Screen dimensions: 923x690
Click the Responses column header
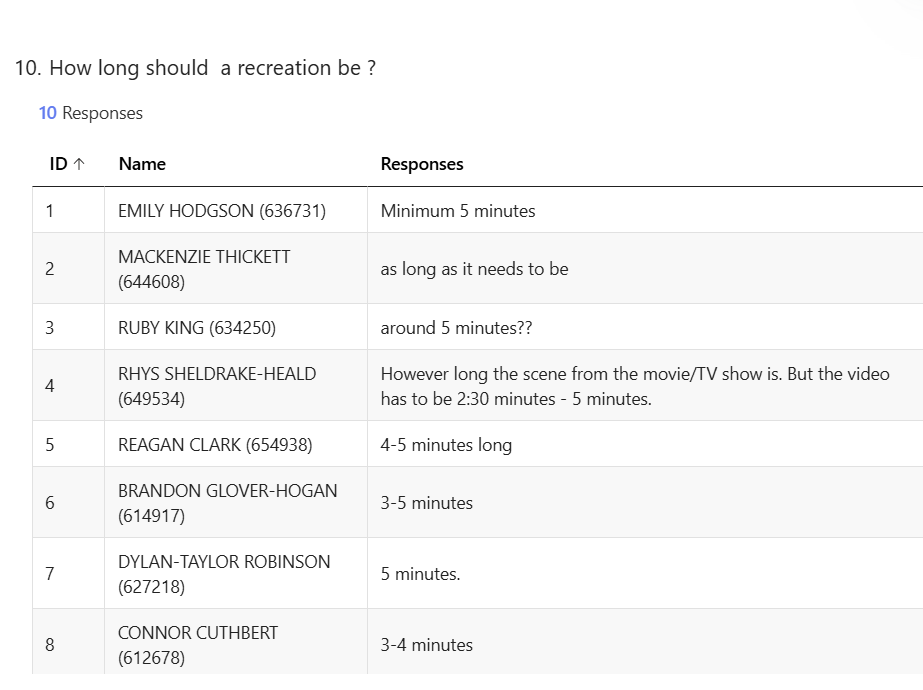[x=422, y=164]
